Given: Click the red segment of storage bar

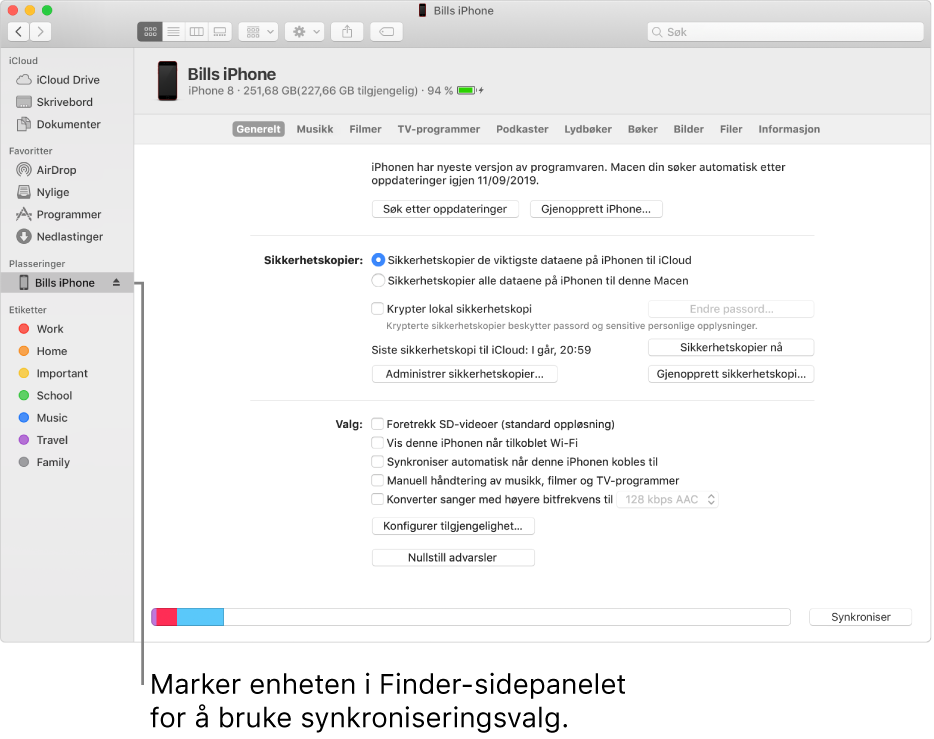Looking at the screenshot, I should (x=167, y=617).
